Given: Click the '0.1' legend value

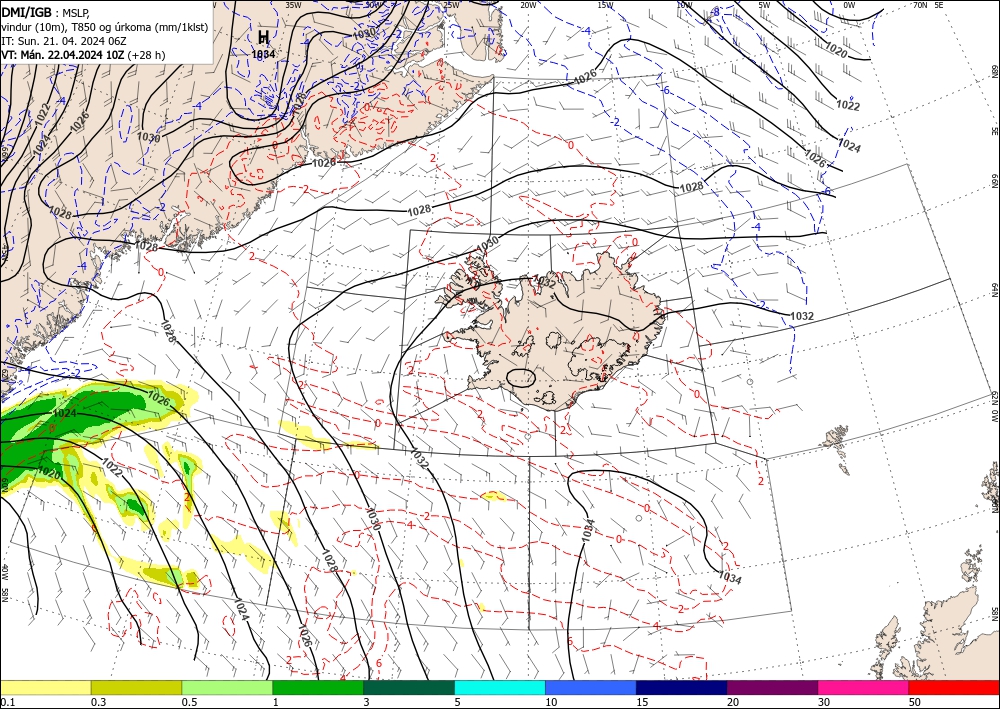Looking at the screenshot, I should 8,702.
